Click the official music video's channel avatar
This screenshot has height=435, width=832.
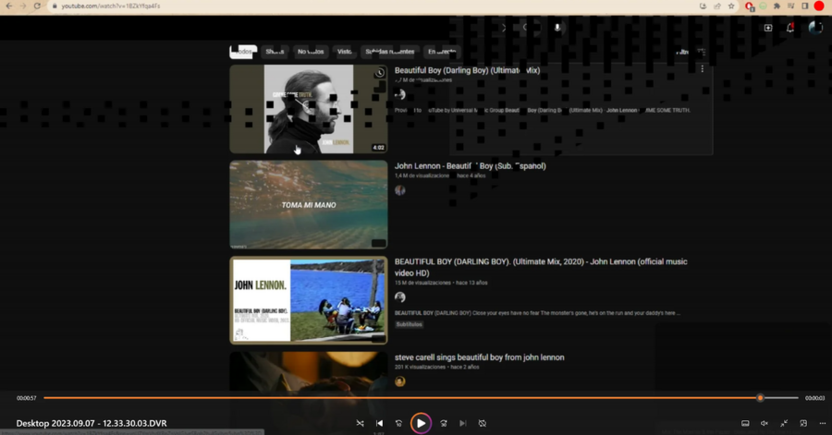[x=400, y=297]
